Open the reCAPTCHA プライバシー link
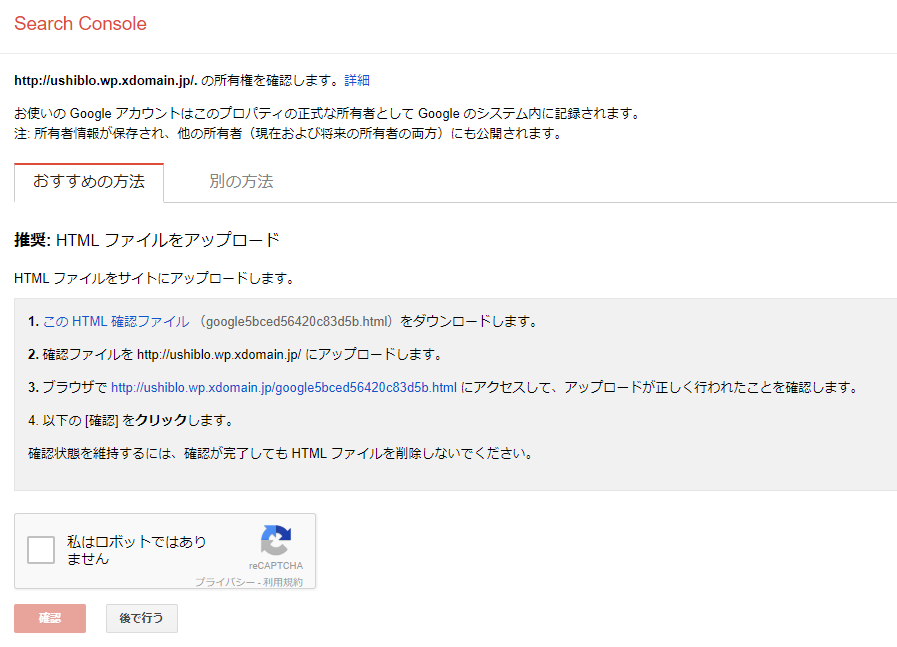This screenshot has height=647, width=897. pyautogui.click(x=225, y=582)
